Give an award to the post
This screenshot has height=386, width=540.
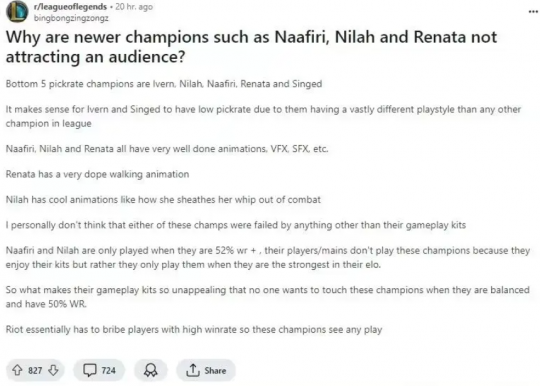[150, 371]
